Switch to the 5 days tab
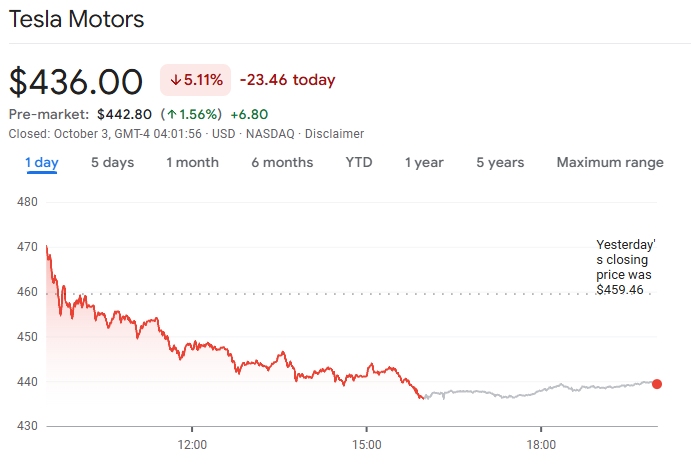 pyautogui.click(x=112, y=163)
